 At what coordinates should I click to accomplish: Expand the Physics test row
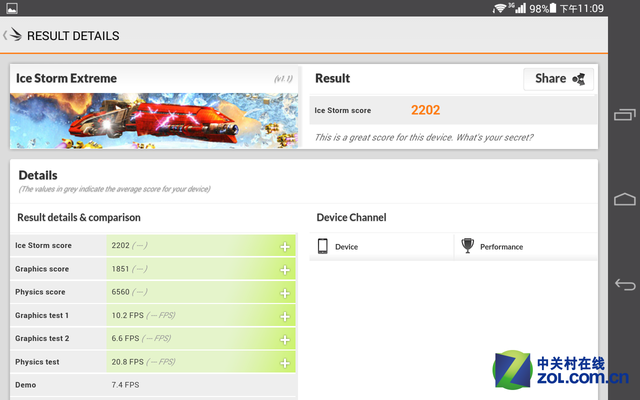coord(285,362)
